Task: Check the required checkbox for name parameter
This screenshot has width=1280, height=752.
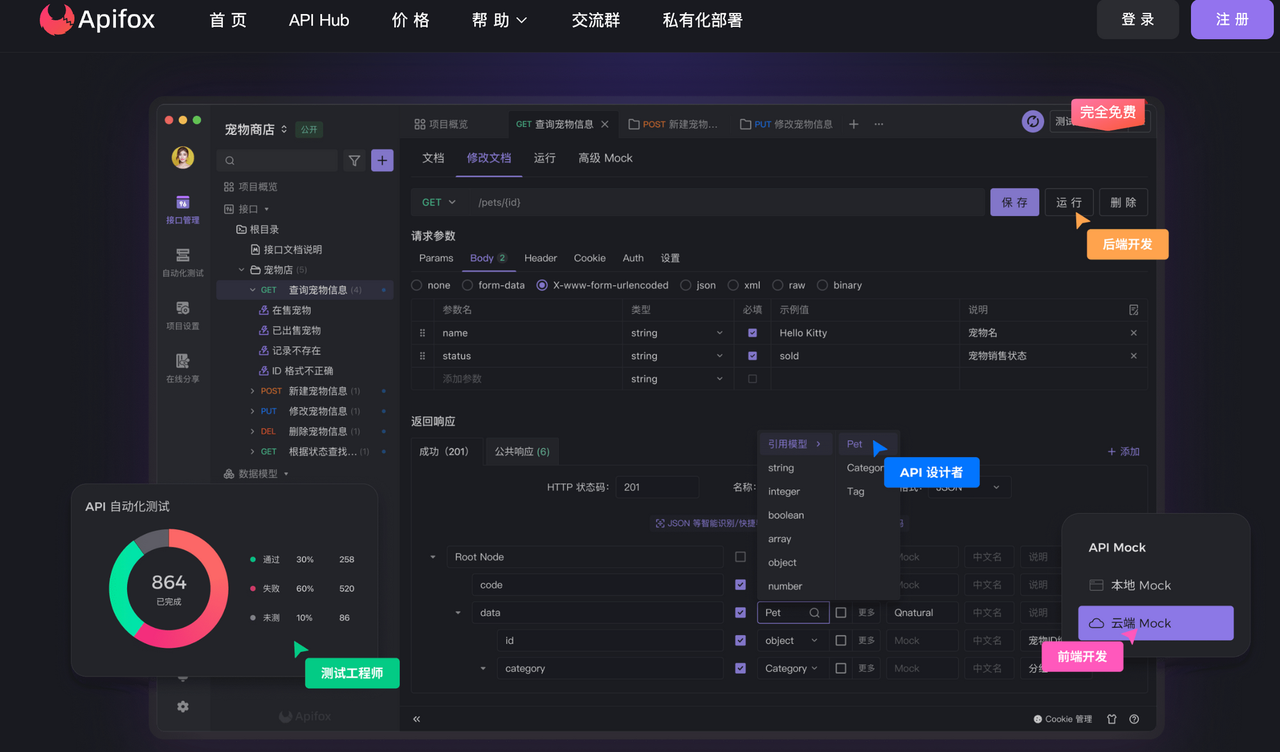Action: click(750, 332)
